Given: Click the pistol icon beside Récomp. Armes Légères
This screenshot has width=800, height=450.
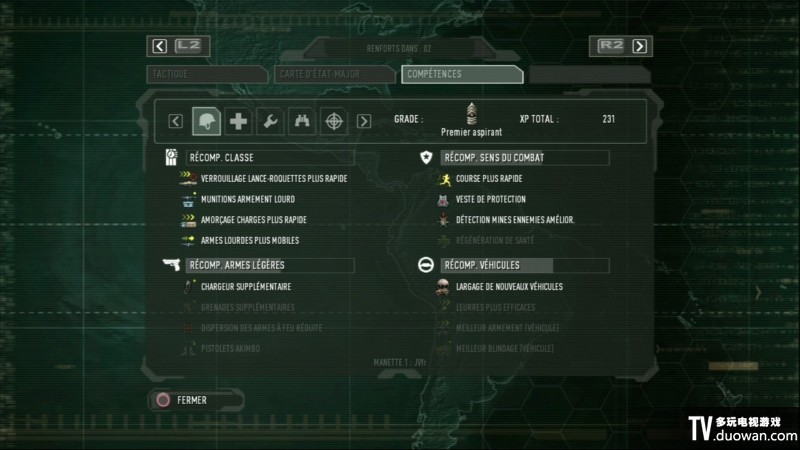Looking at the screenshot, I should pyautogui.click(x=171, y=264).
